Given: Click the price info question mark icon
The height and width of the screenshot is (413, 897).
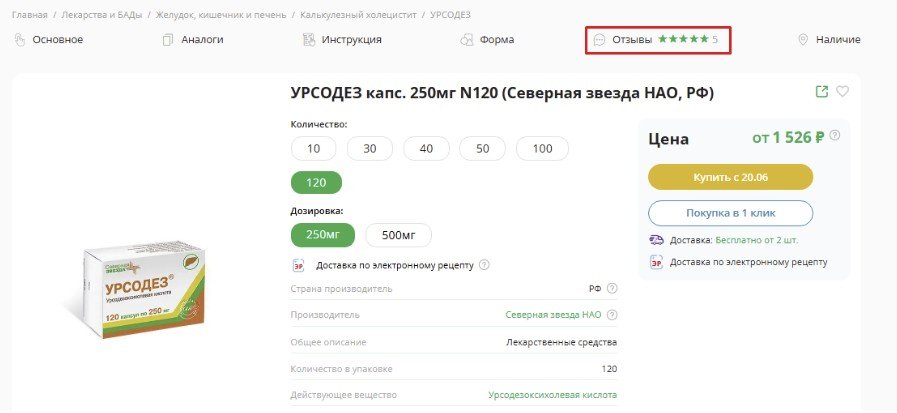Looking at the screenshot, I should pyautogui.click(x=834, y=137).
